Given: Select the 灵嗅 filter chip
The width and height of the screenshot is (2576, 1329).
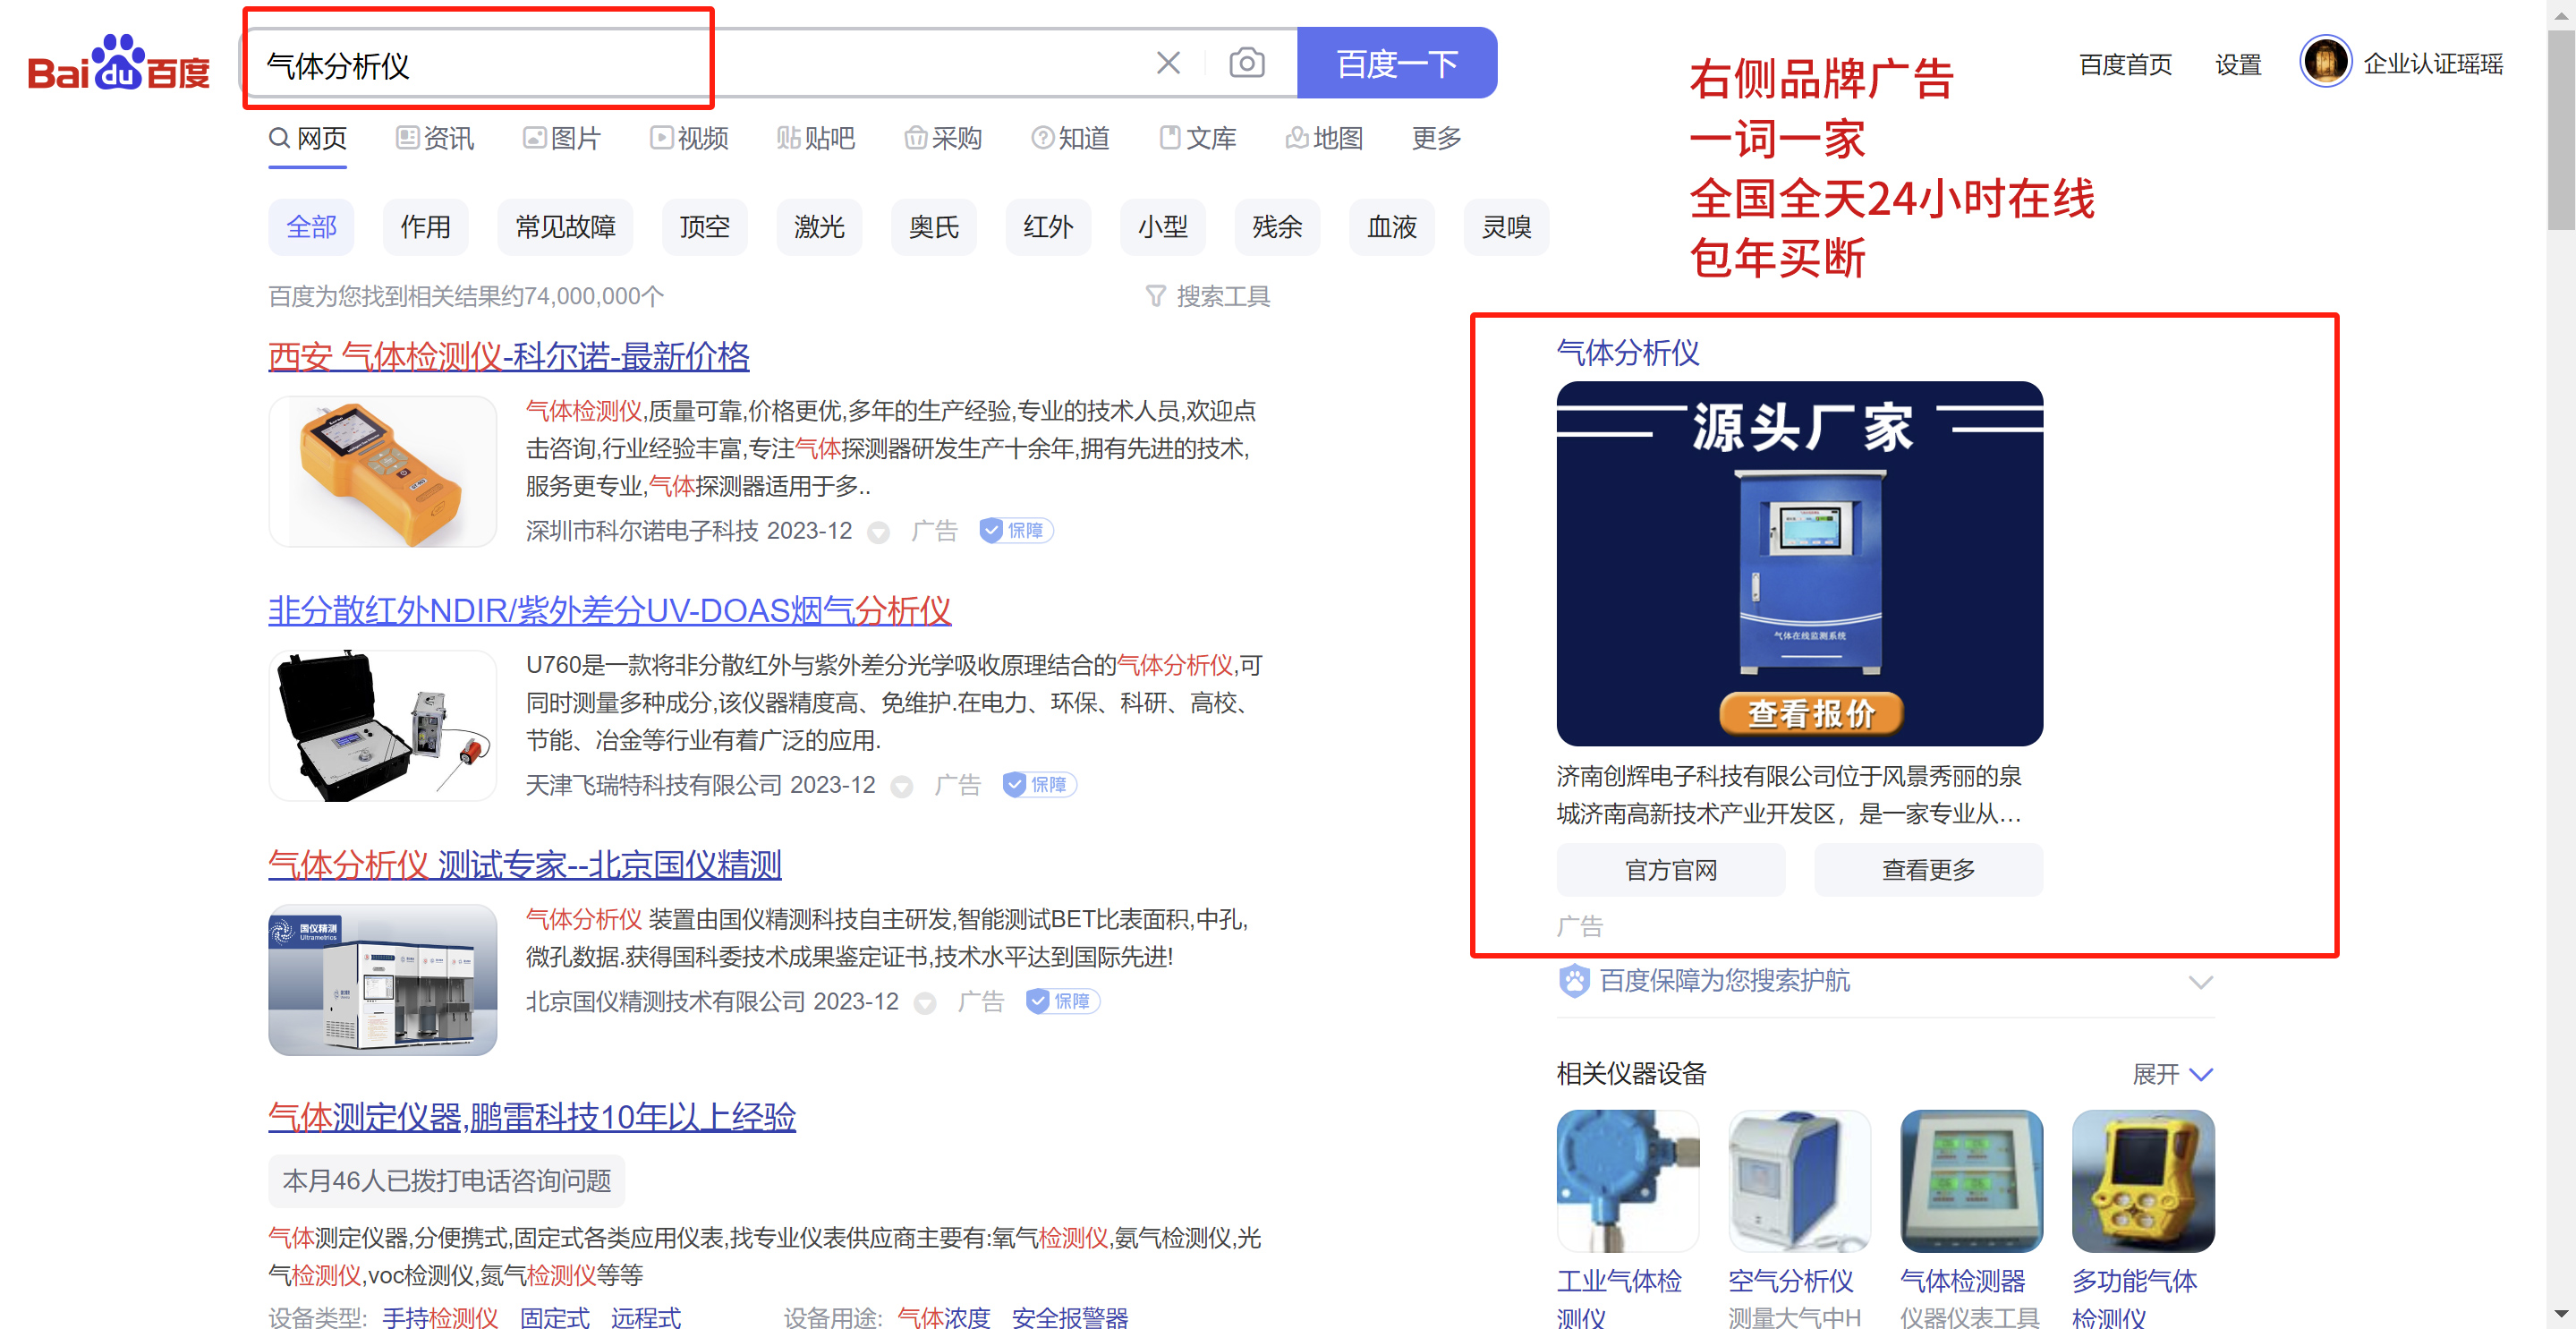Looking at the screenshot, I should (x=1506, y=227).
